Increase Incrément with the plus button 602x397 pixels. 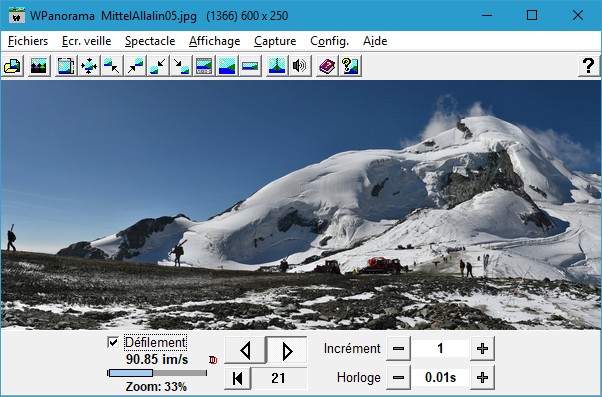tap(482, 349)
